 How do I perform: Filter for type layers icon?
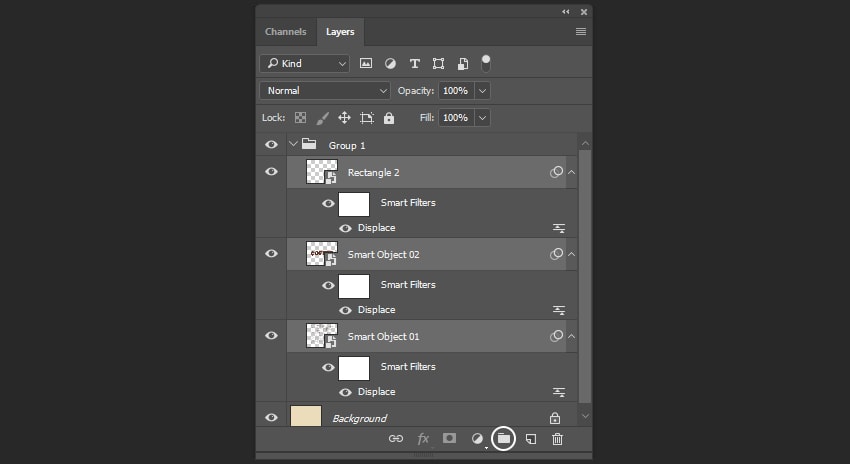point(415,63)
